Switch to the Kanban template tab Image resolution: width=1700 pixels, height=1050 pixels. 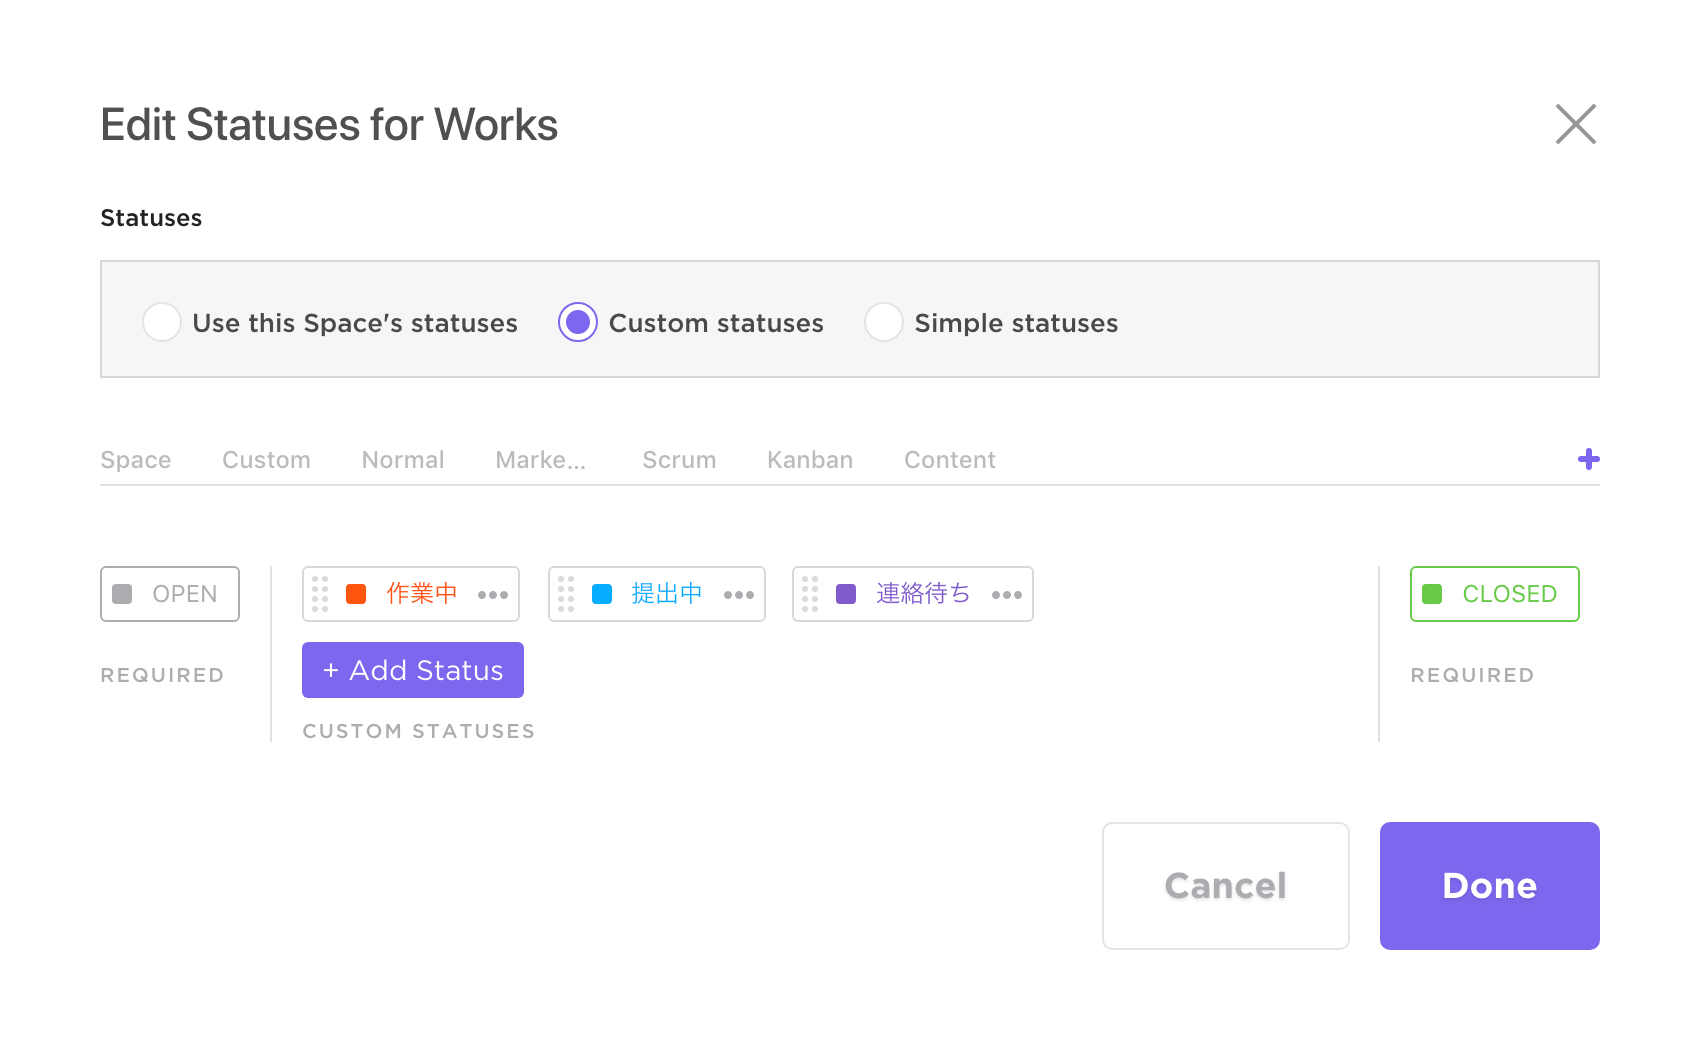click(810, 460)
